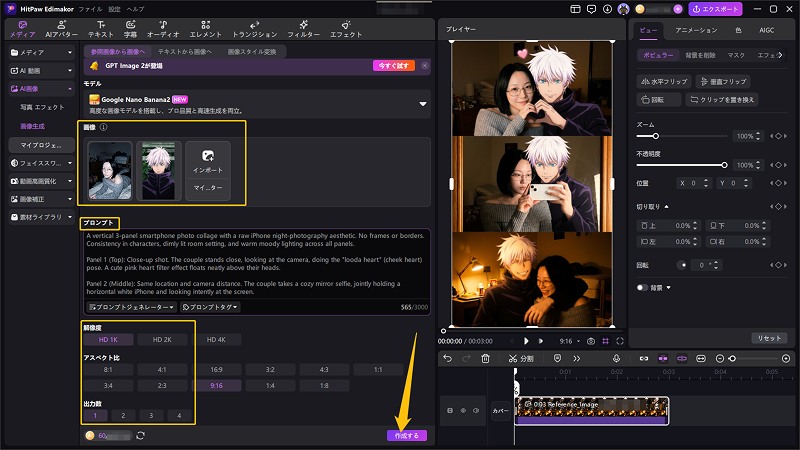Open the 9:16 player aspect dropdown

pyautogui.click(x=569, y=341)
